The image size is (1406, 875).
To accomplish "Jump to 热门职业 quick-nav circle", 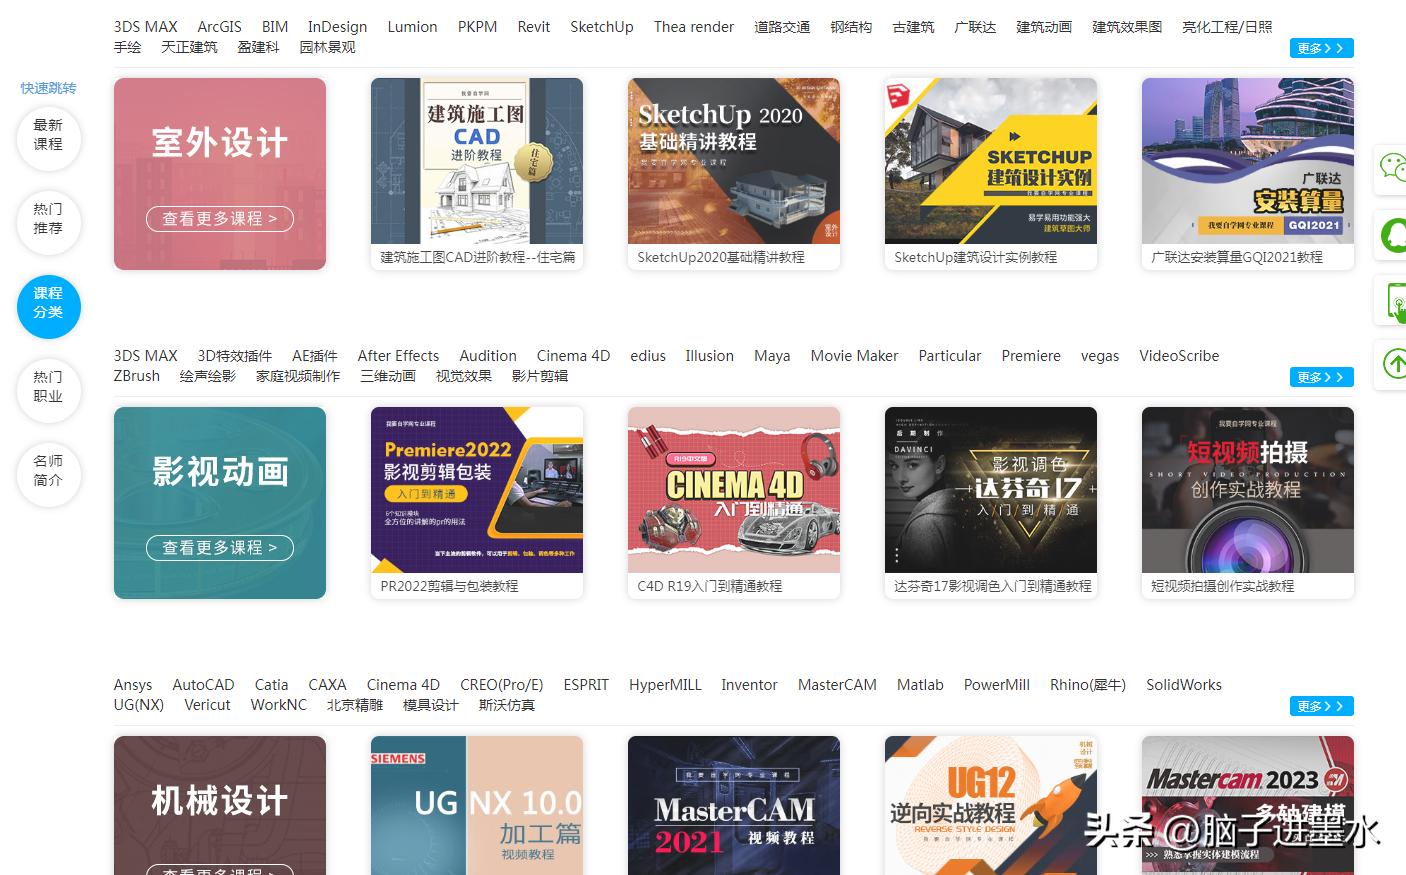I will [48, 387].
